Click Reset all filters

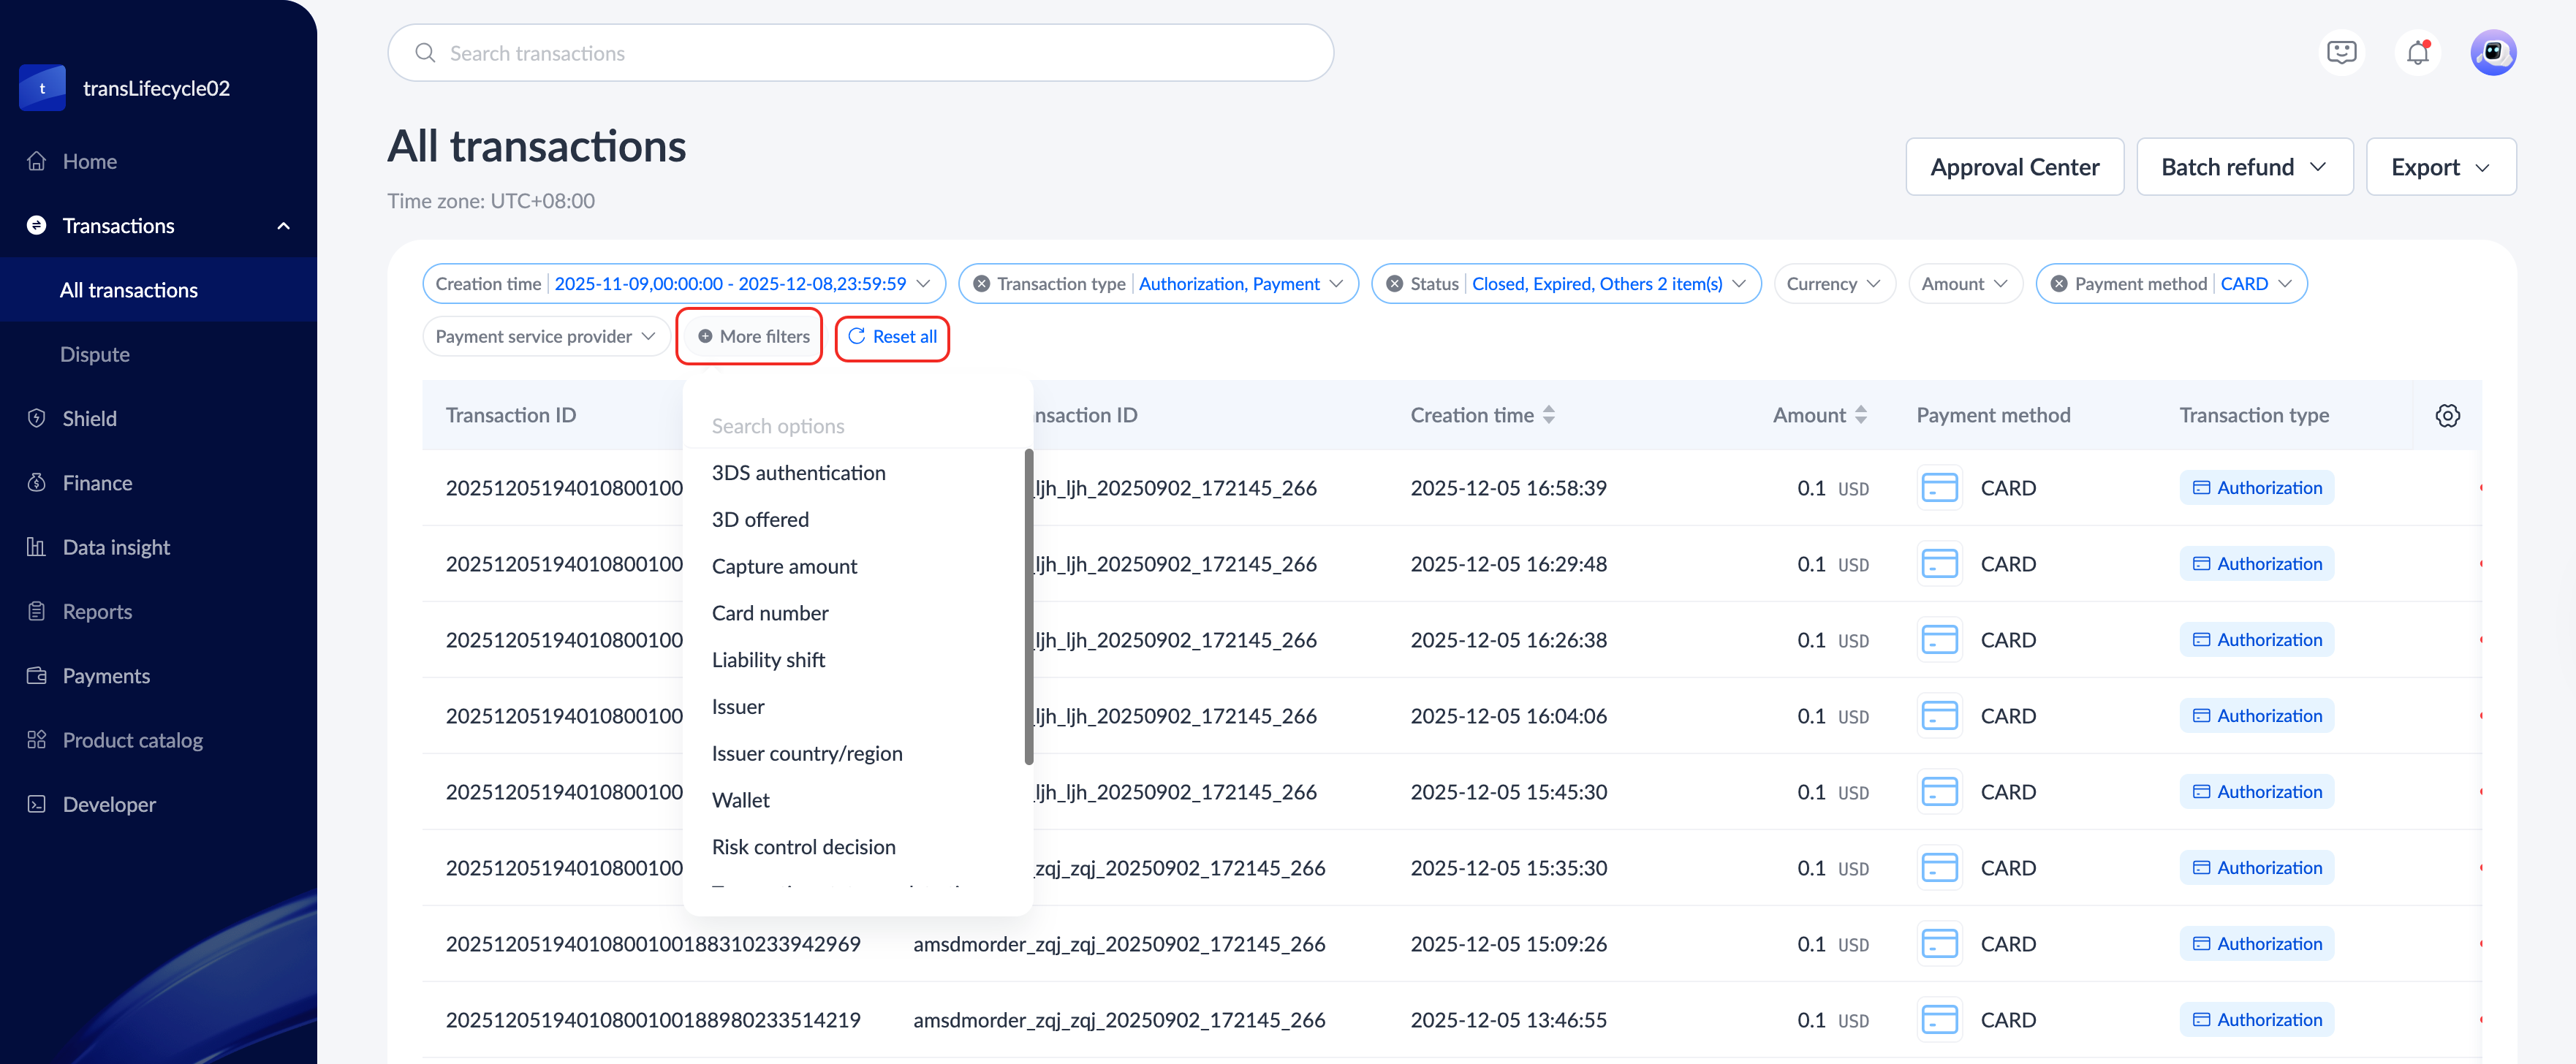892,337
